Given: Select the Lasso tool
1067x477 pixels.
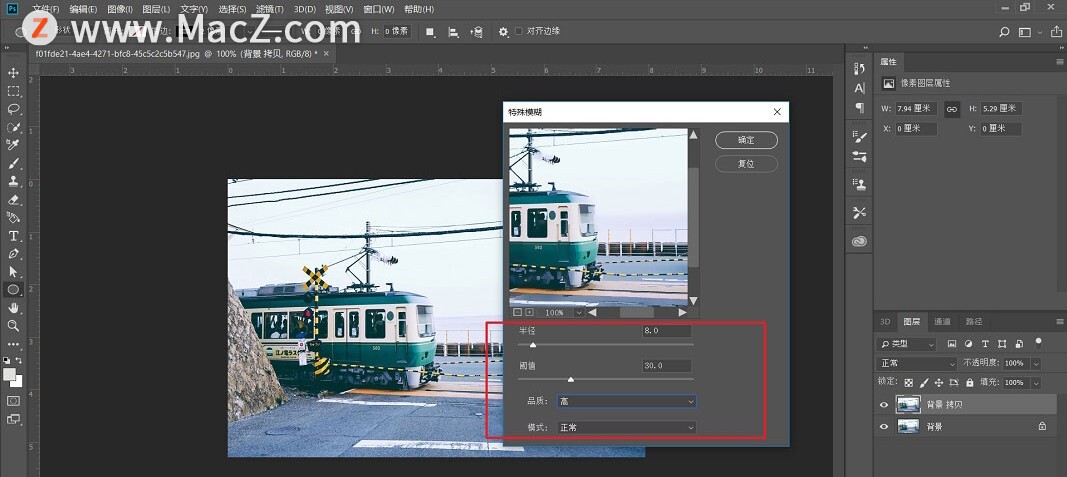Looking at the screenshot, I should [x=14, y=109].
